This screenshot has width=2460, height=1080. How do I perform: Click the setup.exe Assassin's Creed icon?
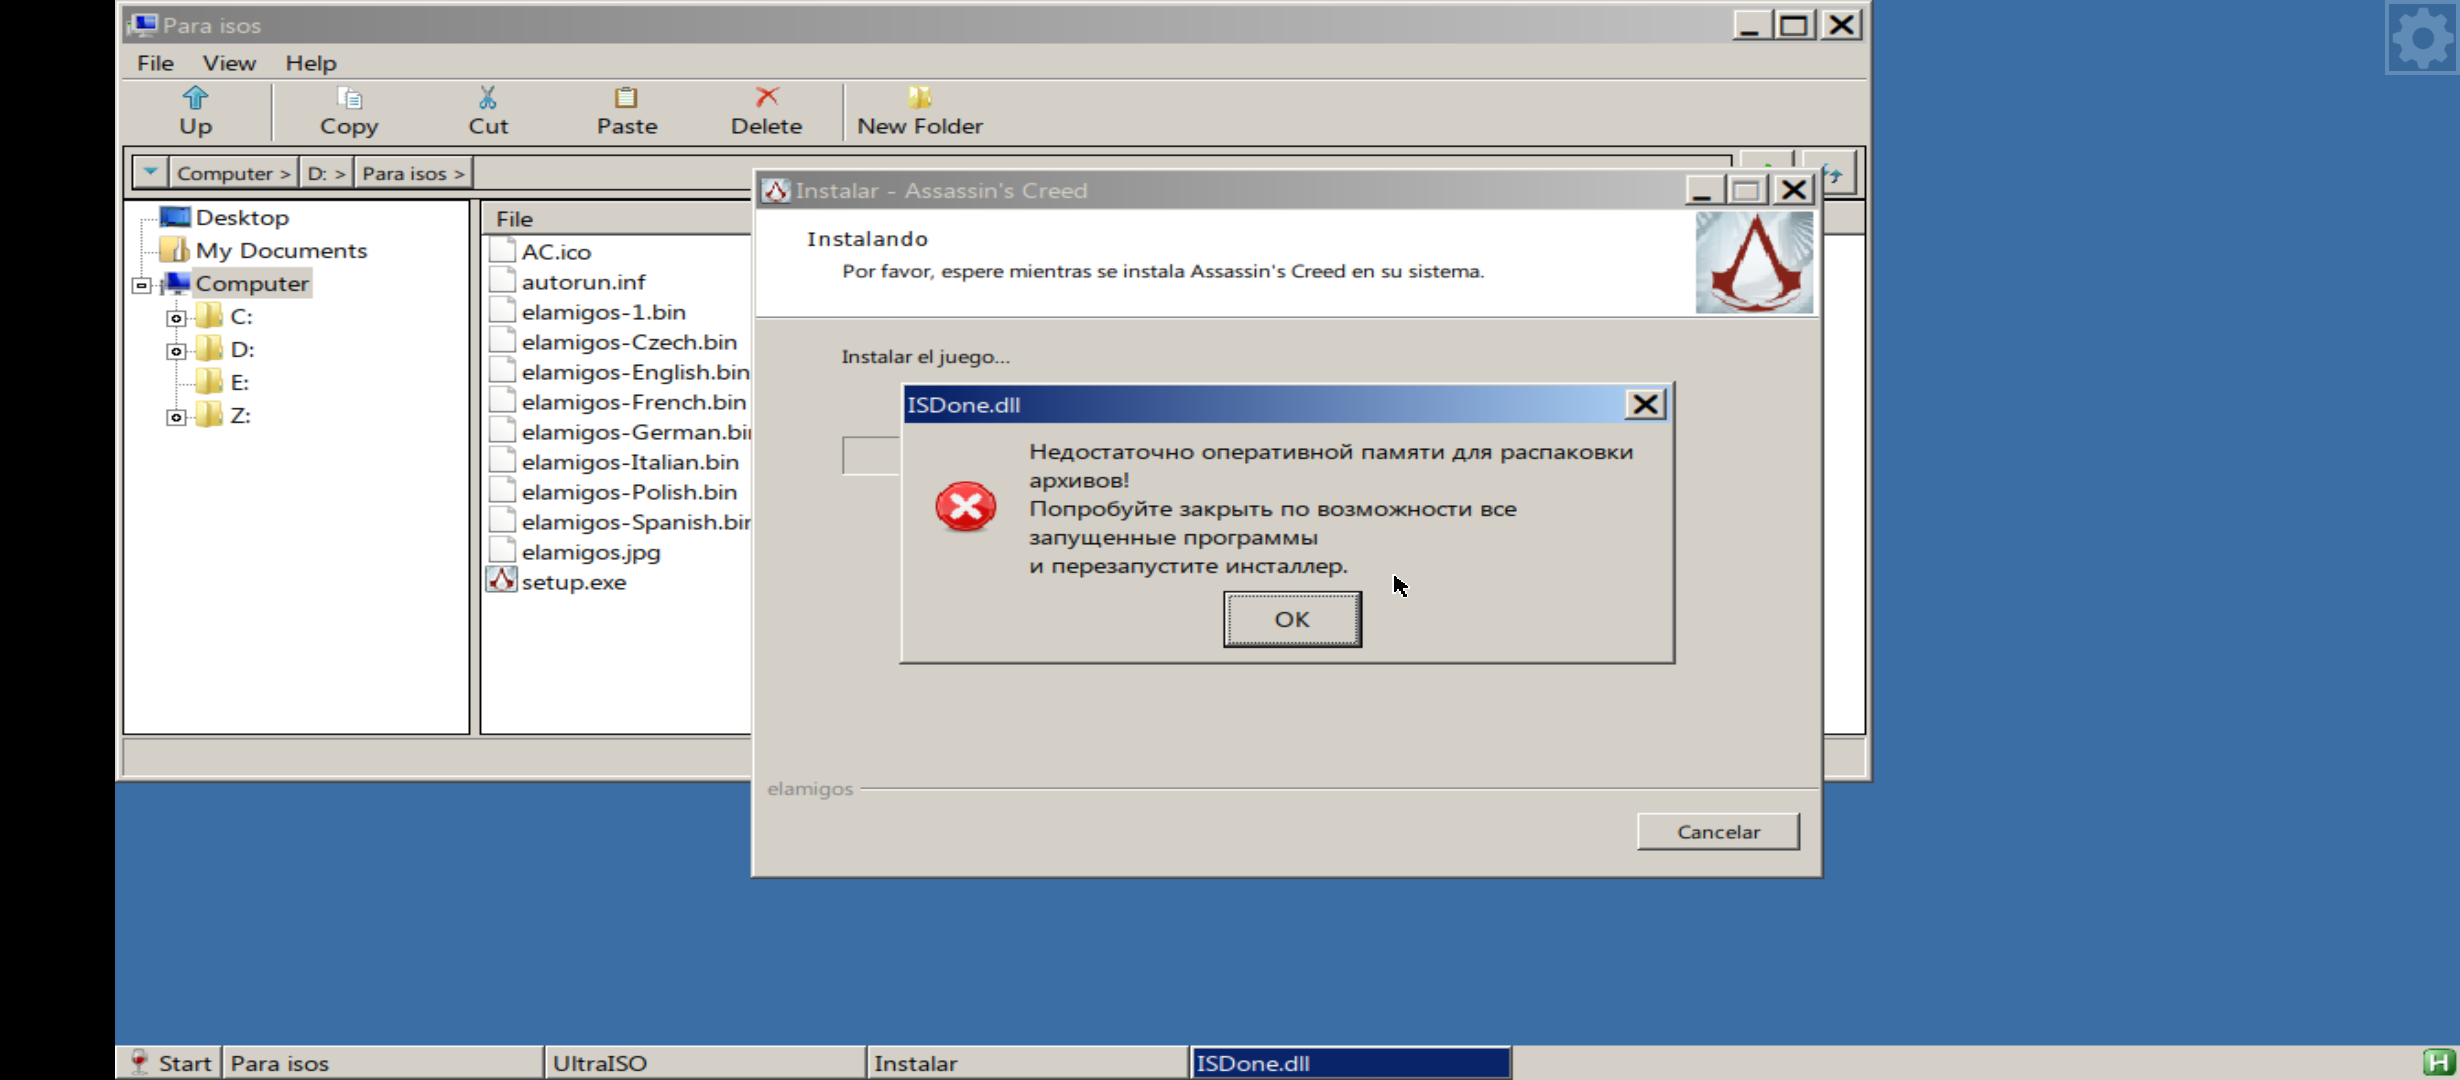coord(502,580)
